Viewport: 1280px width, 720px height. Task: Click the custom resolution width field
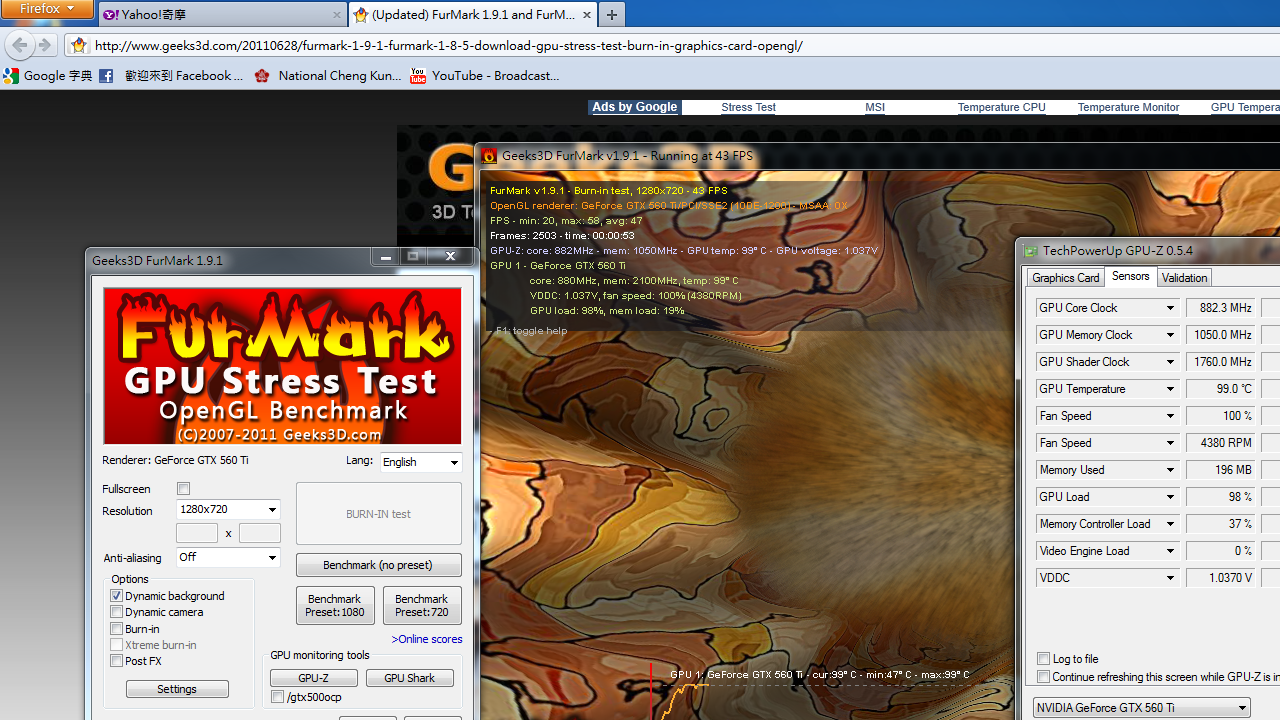click(x=197, y=533)
